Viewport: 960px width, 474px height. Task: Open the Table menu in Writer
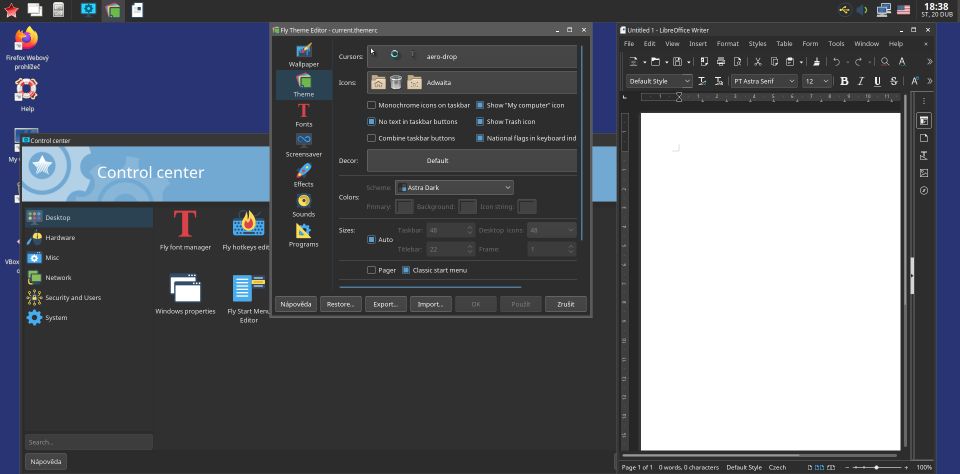coord(784,44)
